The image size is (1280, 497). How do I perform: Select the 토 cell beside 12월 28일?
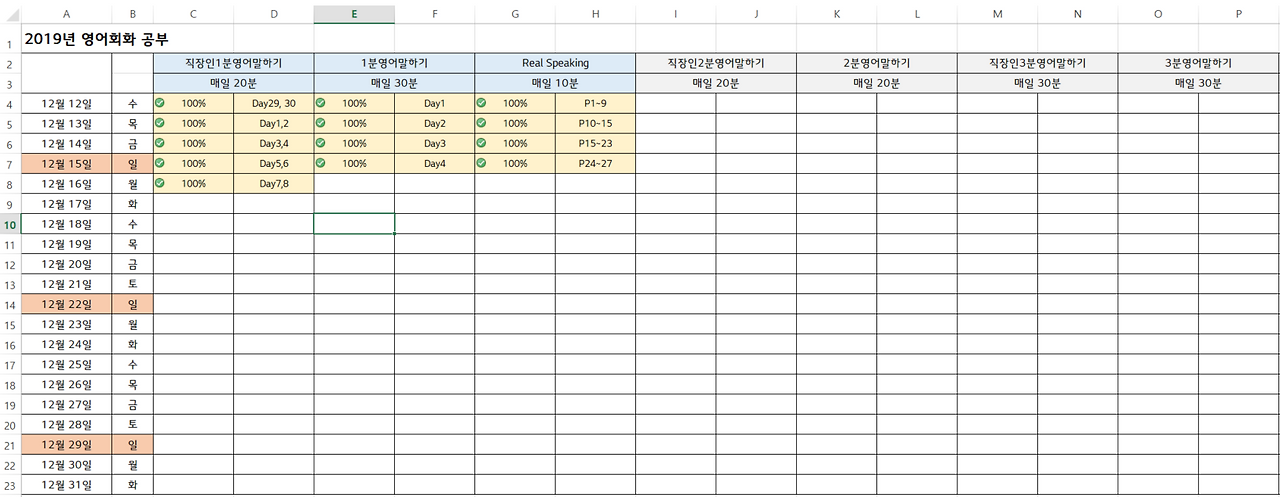[133, 424]
